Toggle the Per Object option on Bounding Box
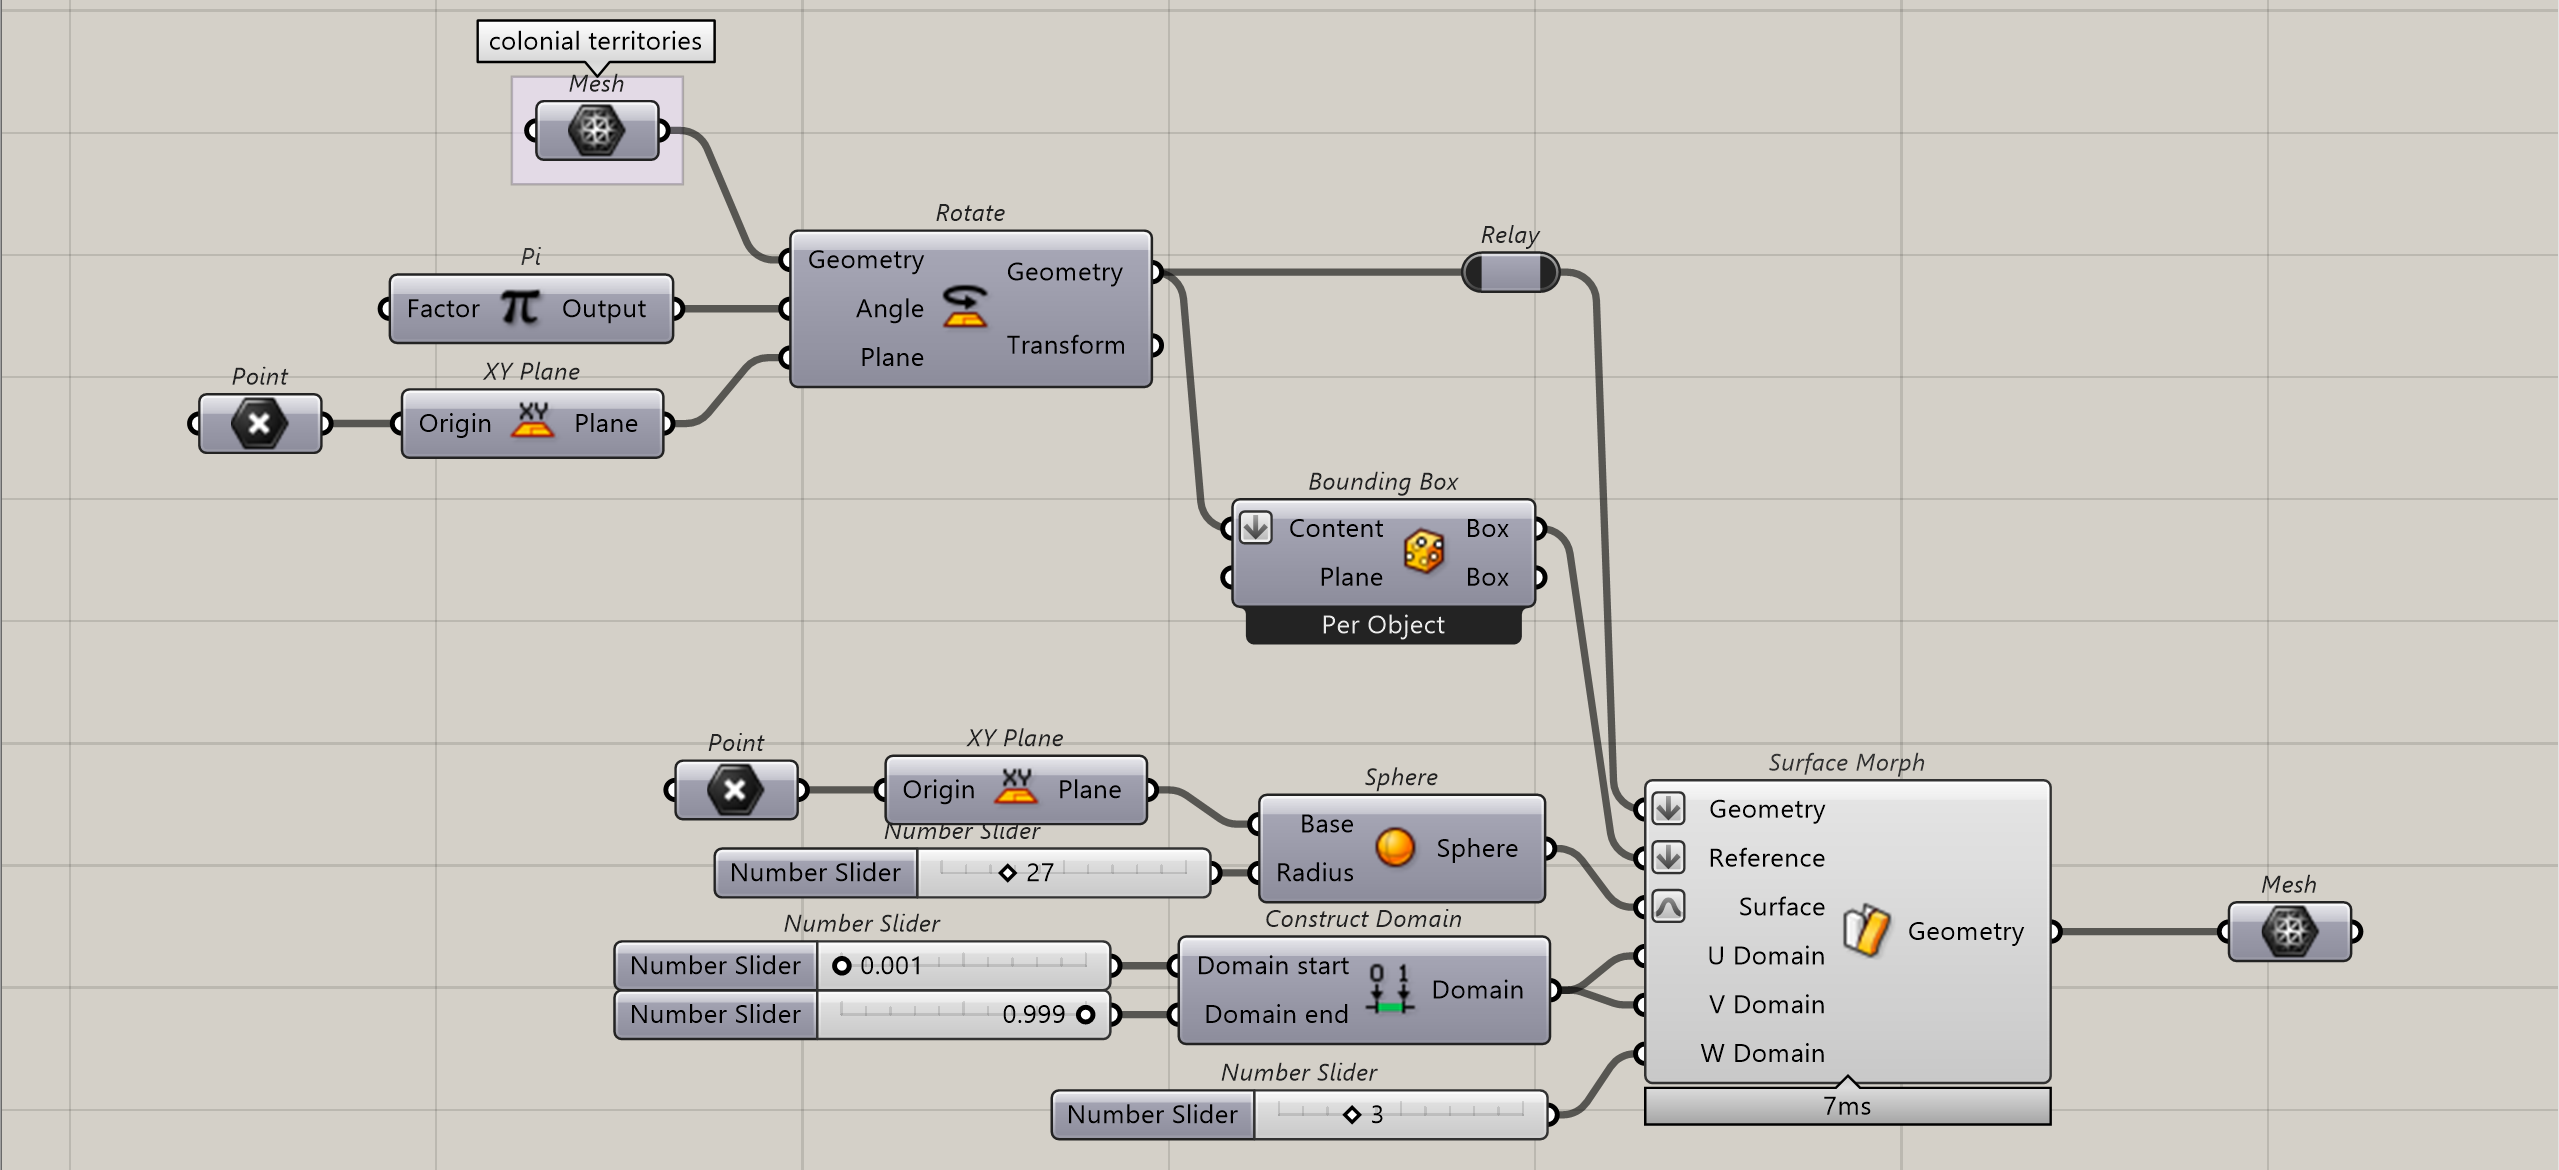The image size is (2559, 1170). 1384,624
